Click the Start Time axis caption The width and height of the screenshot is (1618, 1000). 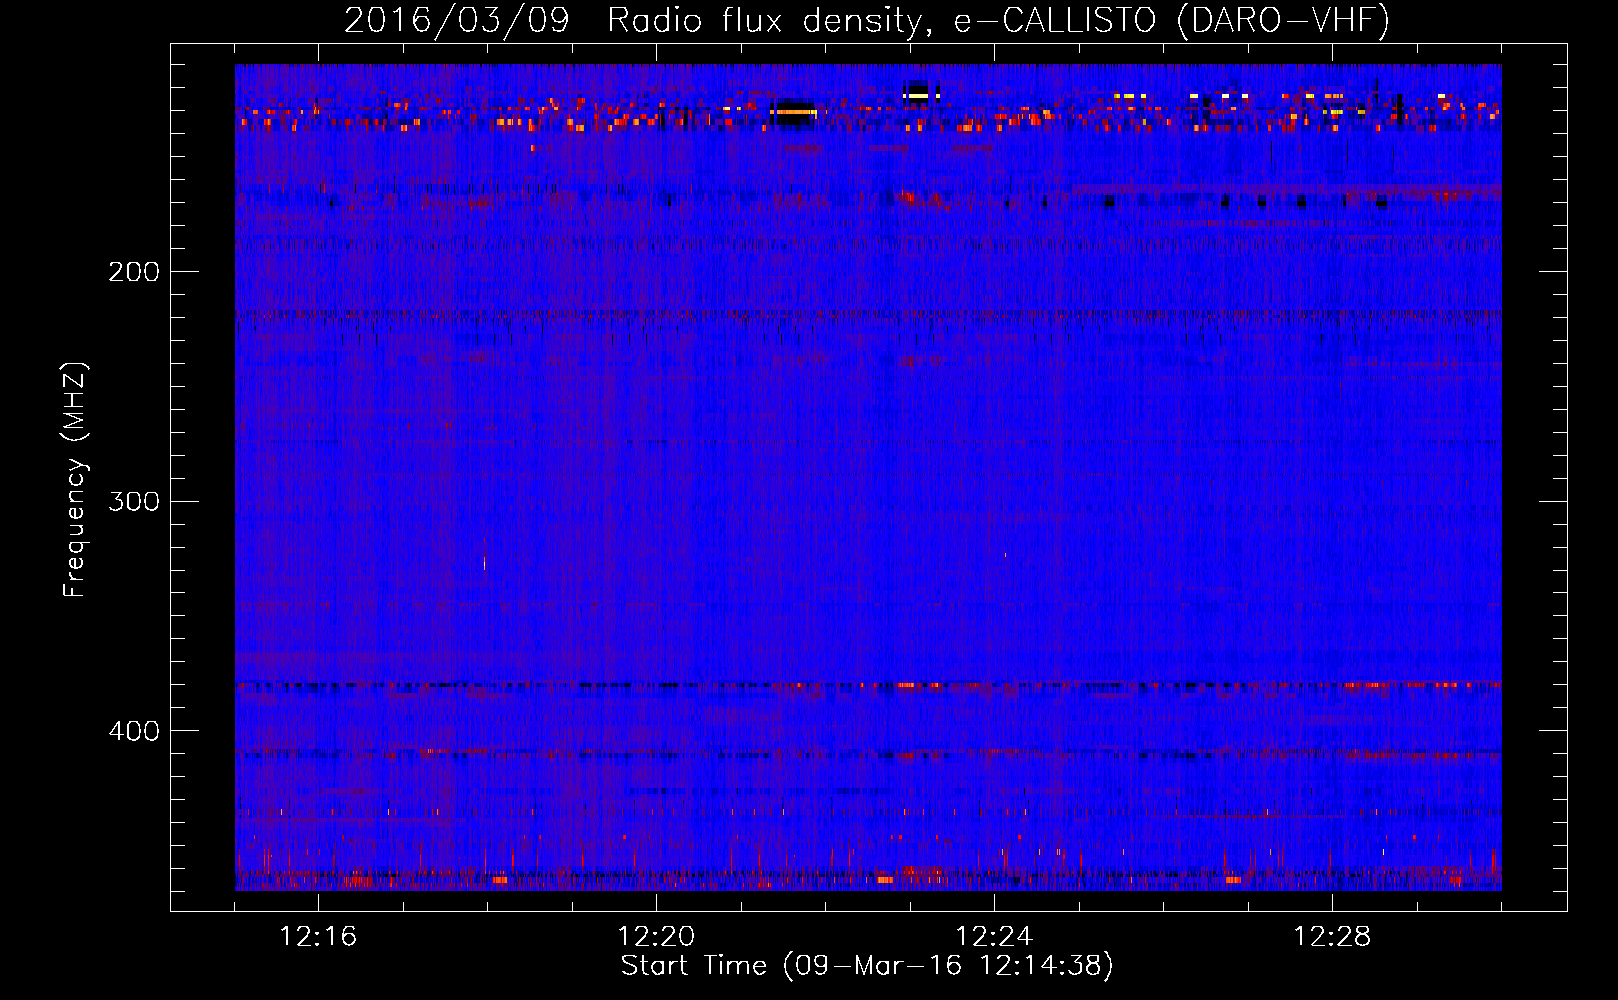(x=867, y=966)
